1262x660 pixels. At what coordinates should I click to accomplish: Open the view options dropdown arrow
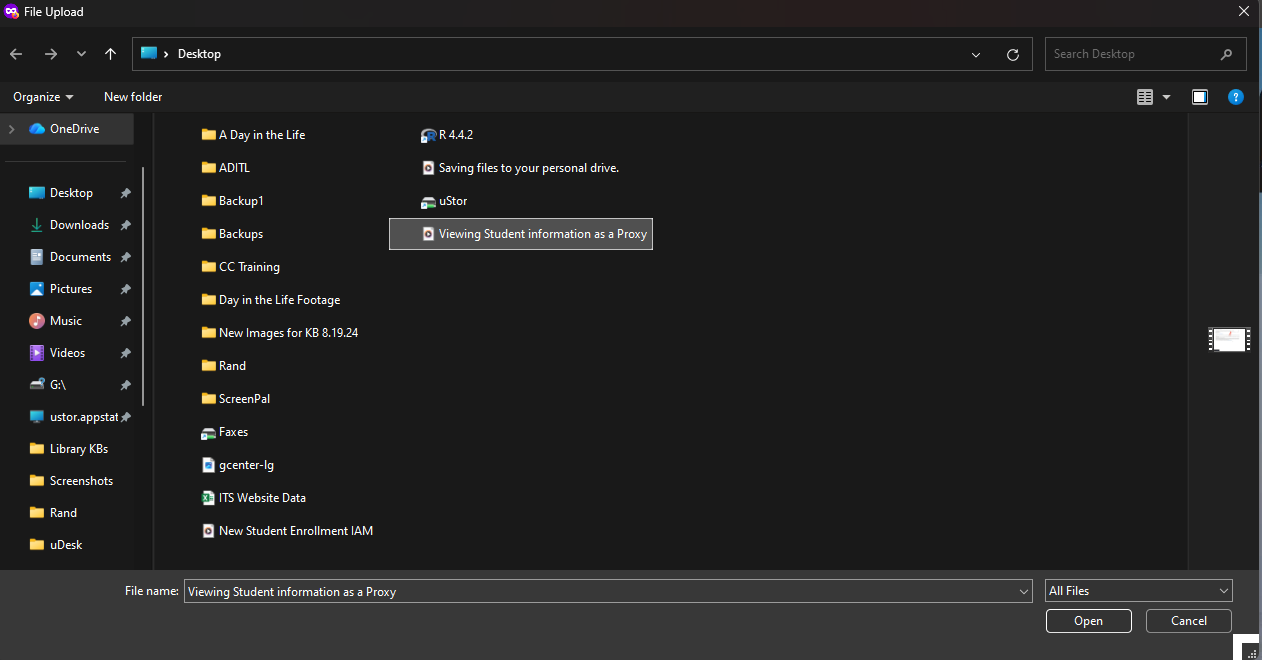click(1167, 97)
